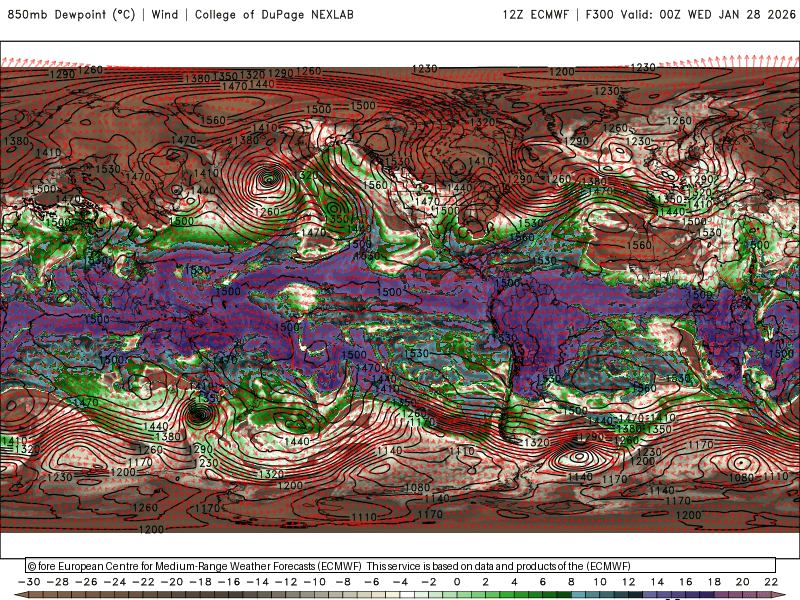Click the '-28' color scale label

coord(58,582)
